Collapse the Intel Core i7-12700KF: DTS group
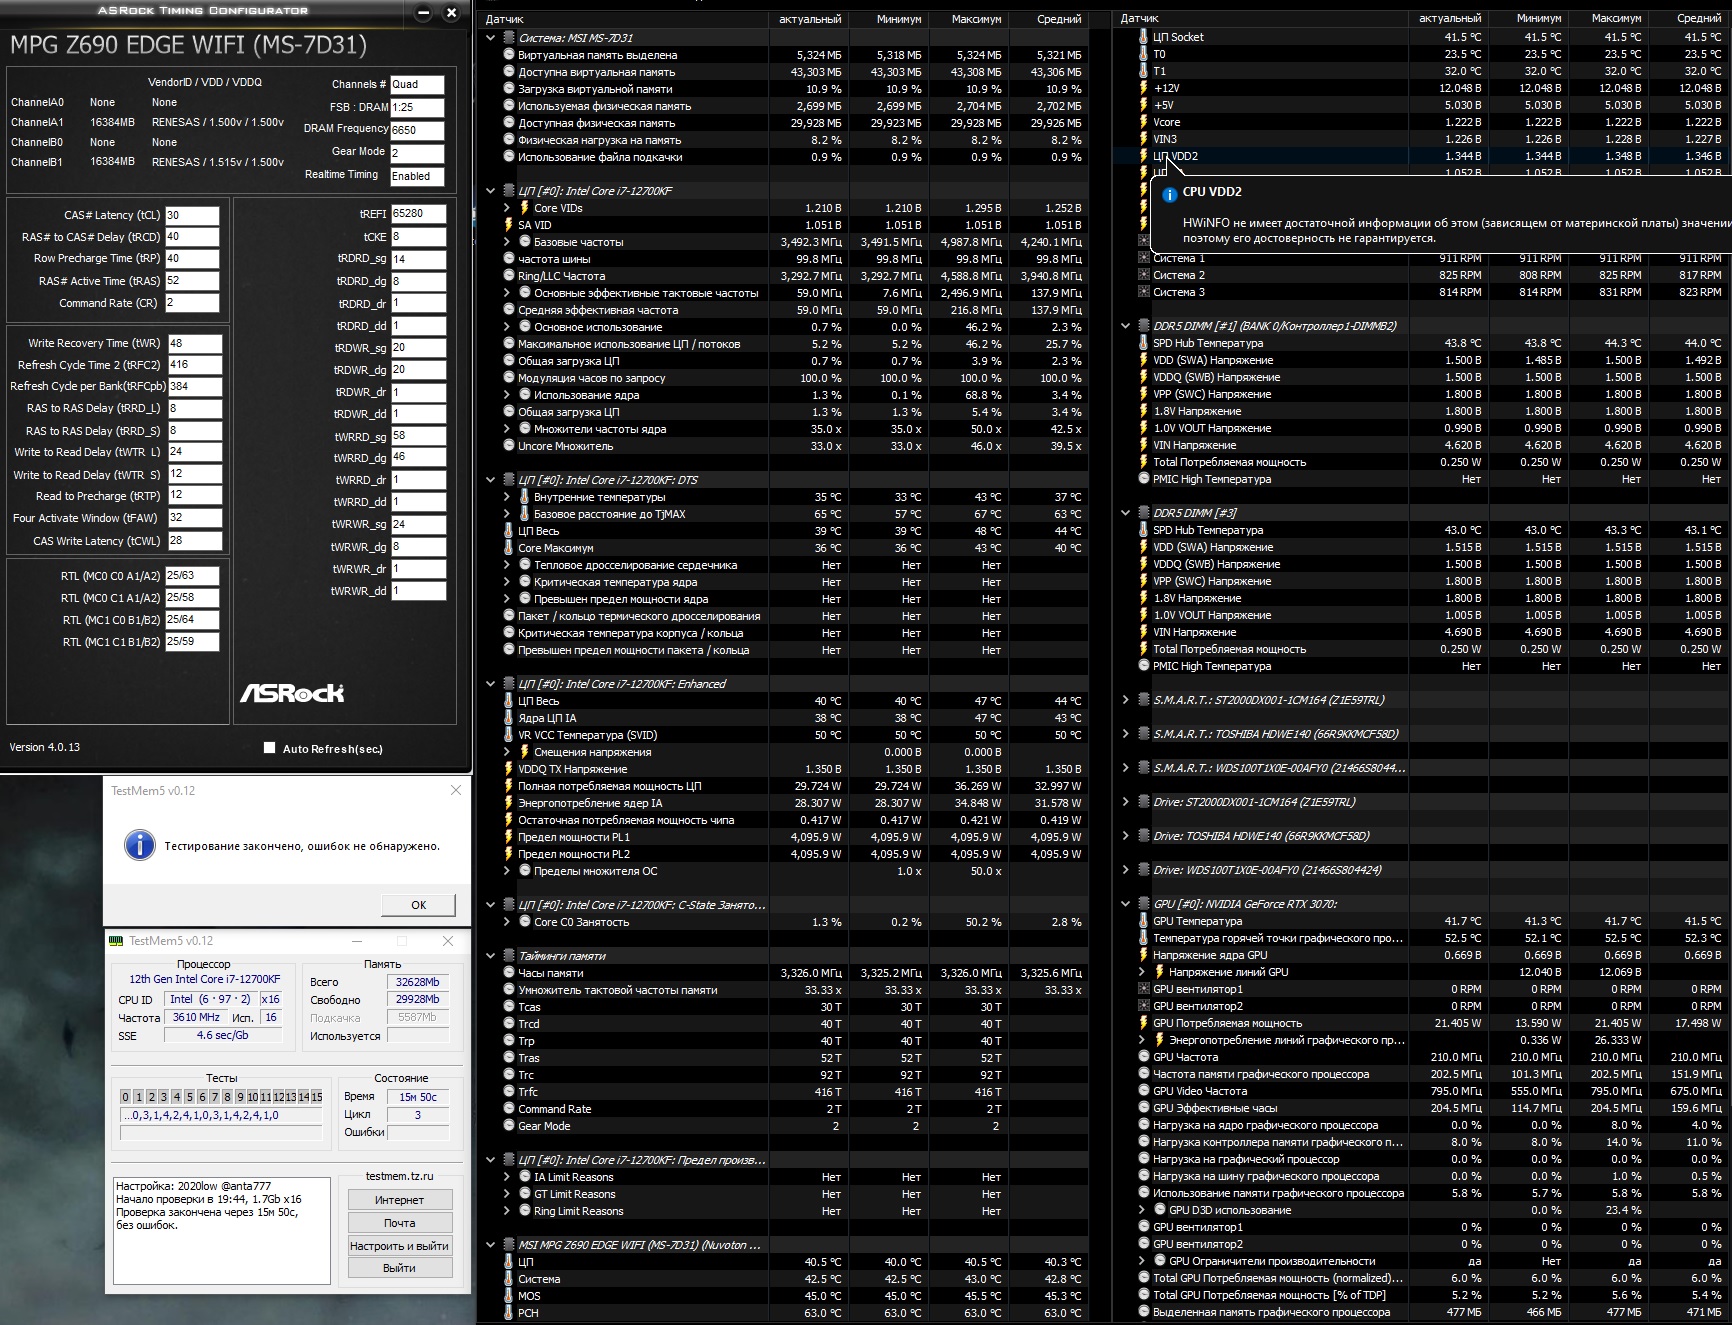 pos(490,480)
